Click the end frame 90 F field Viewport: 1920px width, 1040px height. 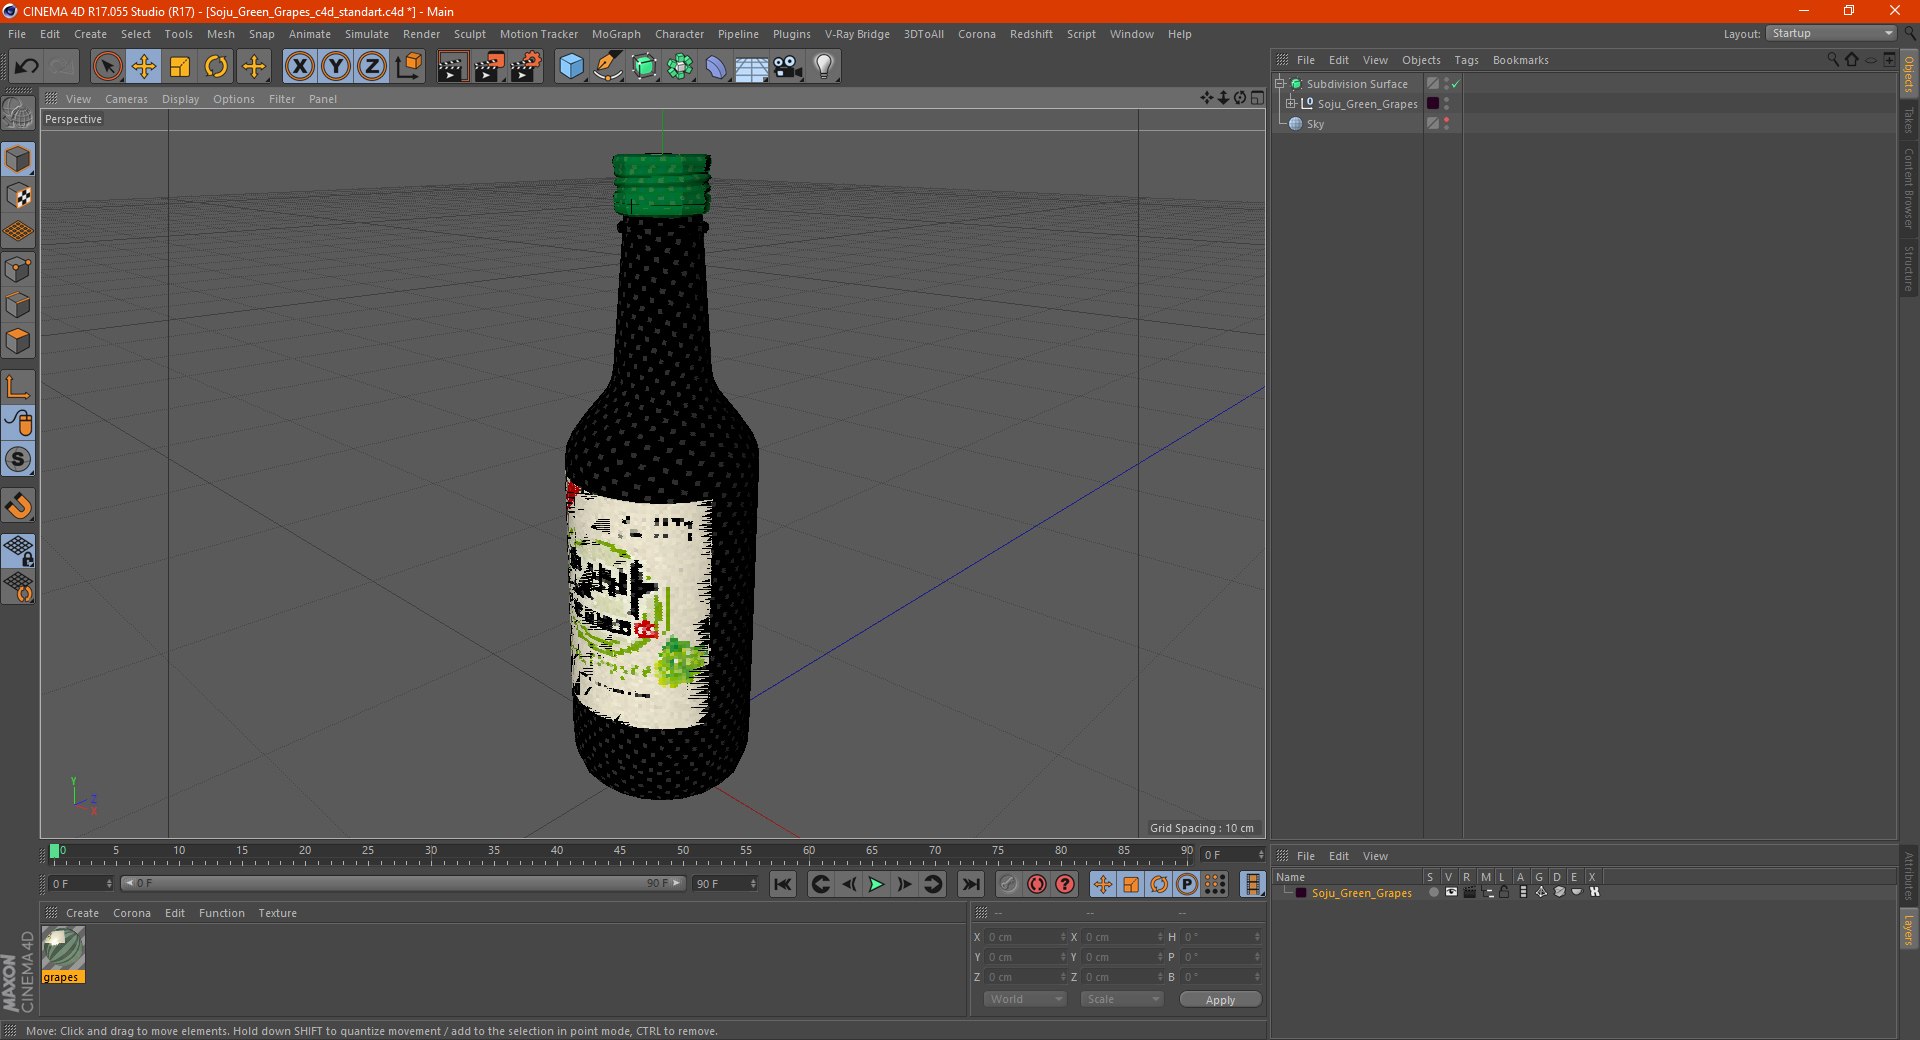[x=725, y=884]
